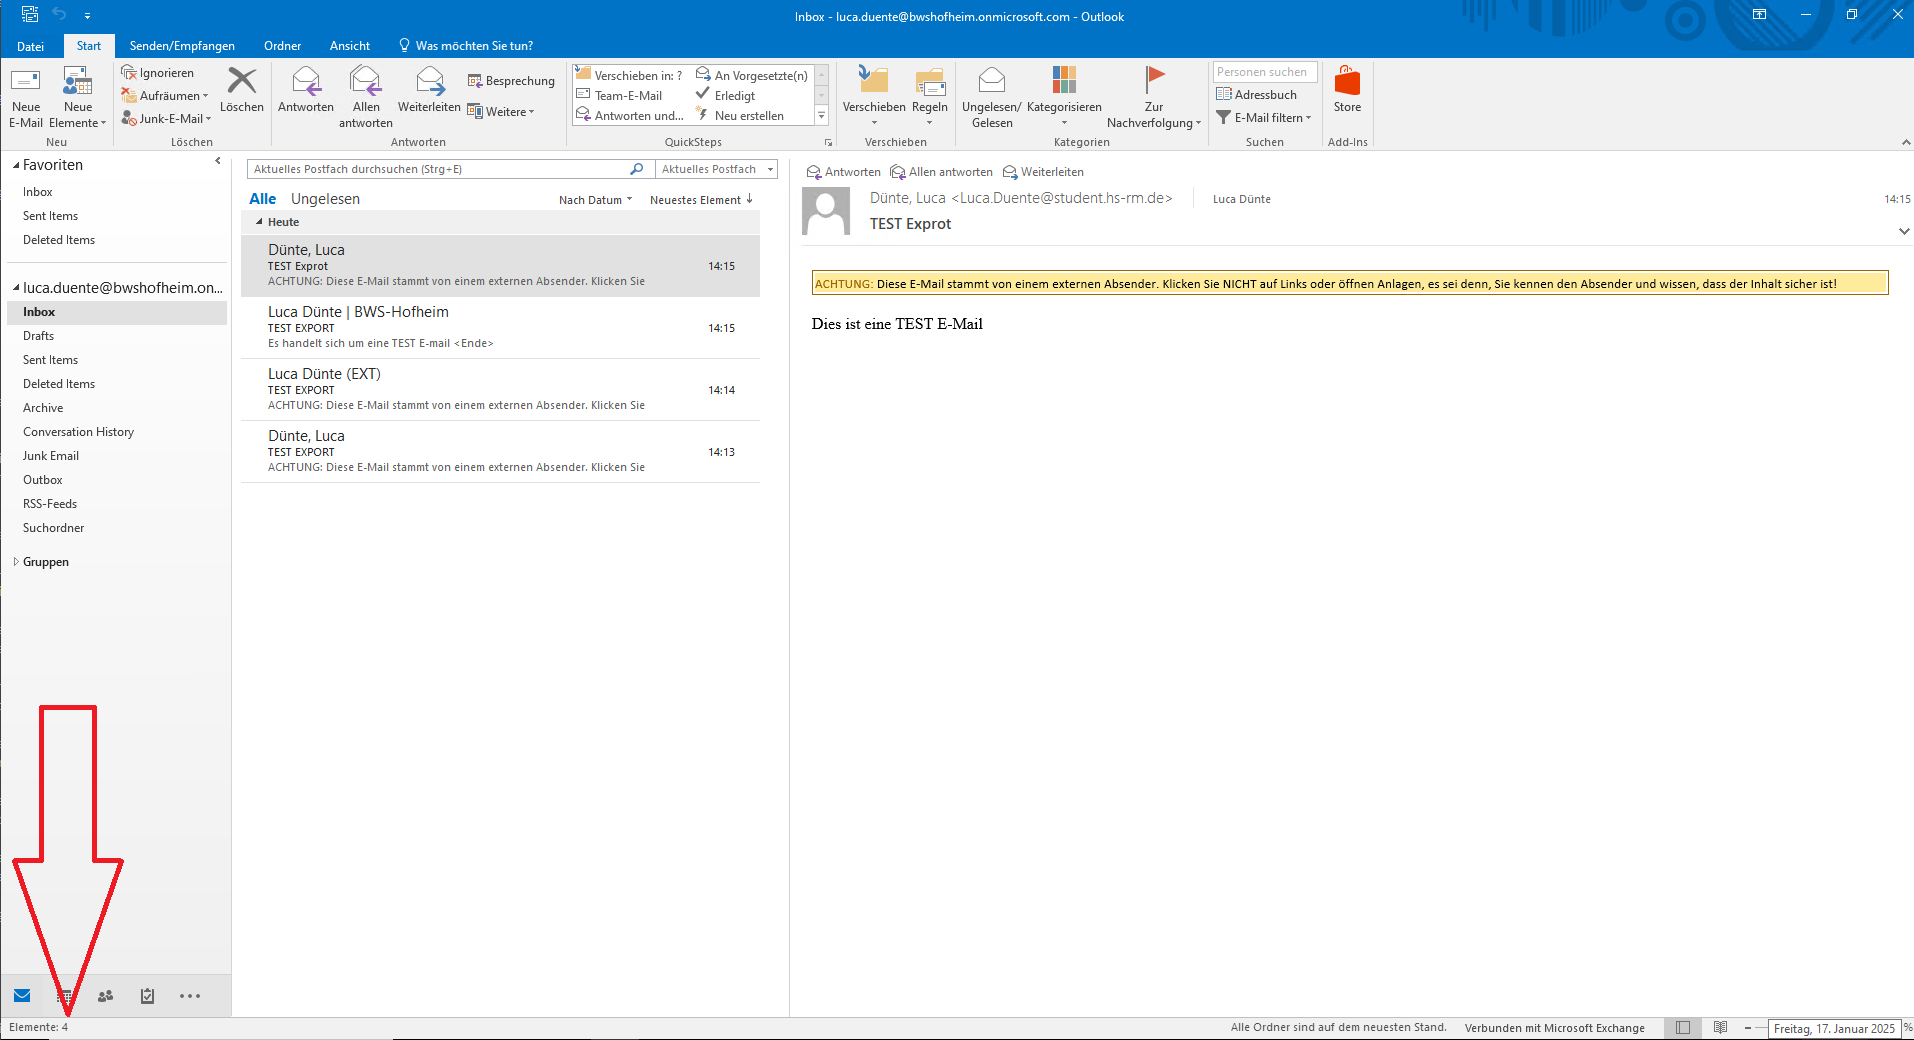Select 'Verschieben in: ?' quick step
Screen dimensions: 1914x1040
pyautogui.click(x=629, y=75)
